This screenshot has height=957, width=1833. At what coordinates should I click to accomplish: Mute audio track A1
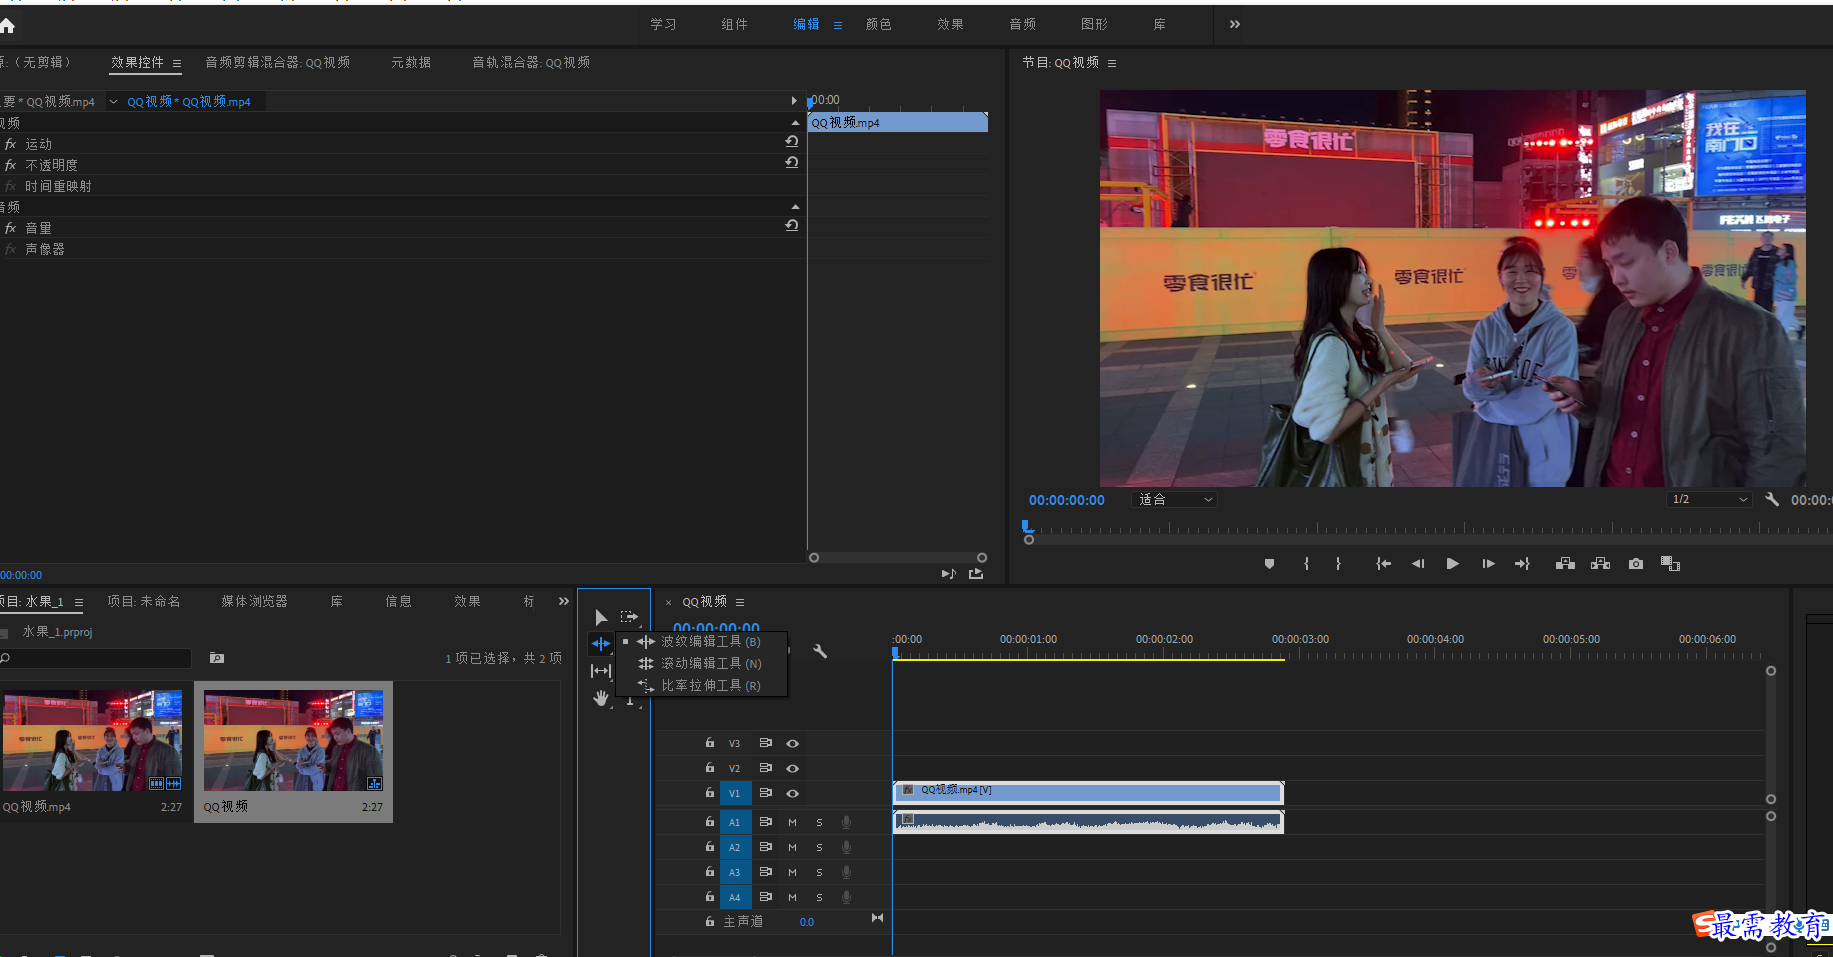(792, 822)
